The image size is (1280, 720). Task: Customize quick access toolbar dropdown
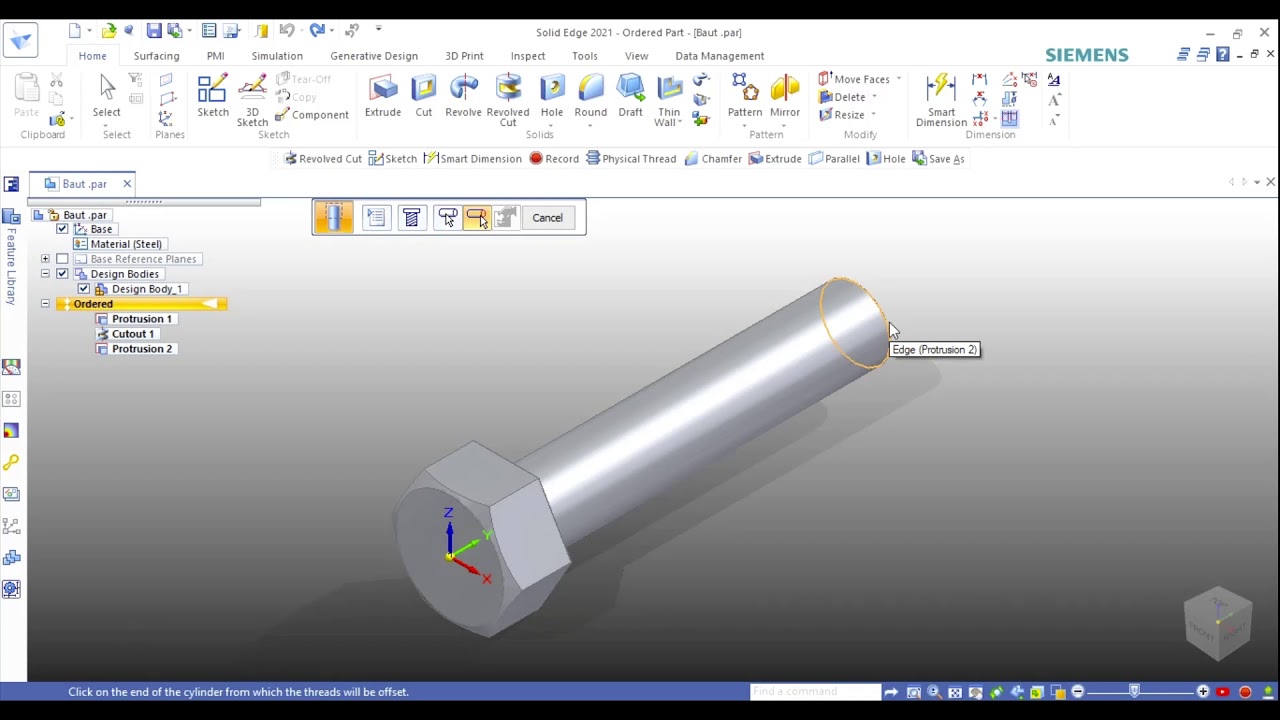tap(378, 31)
